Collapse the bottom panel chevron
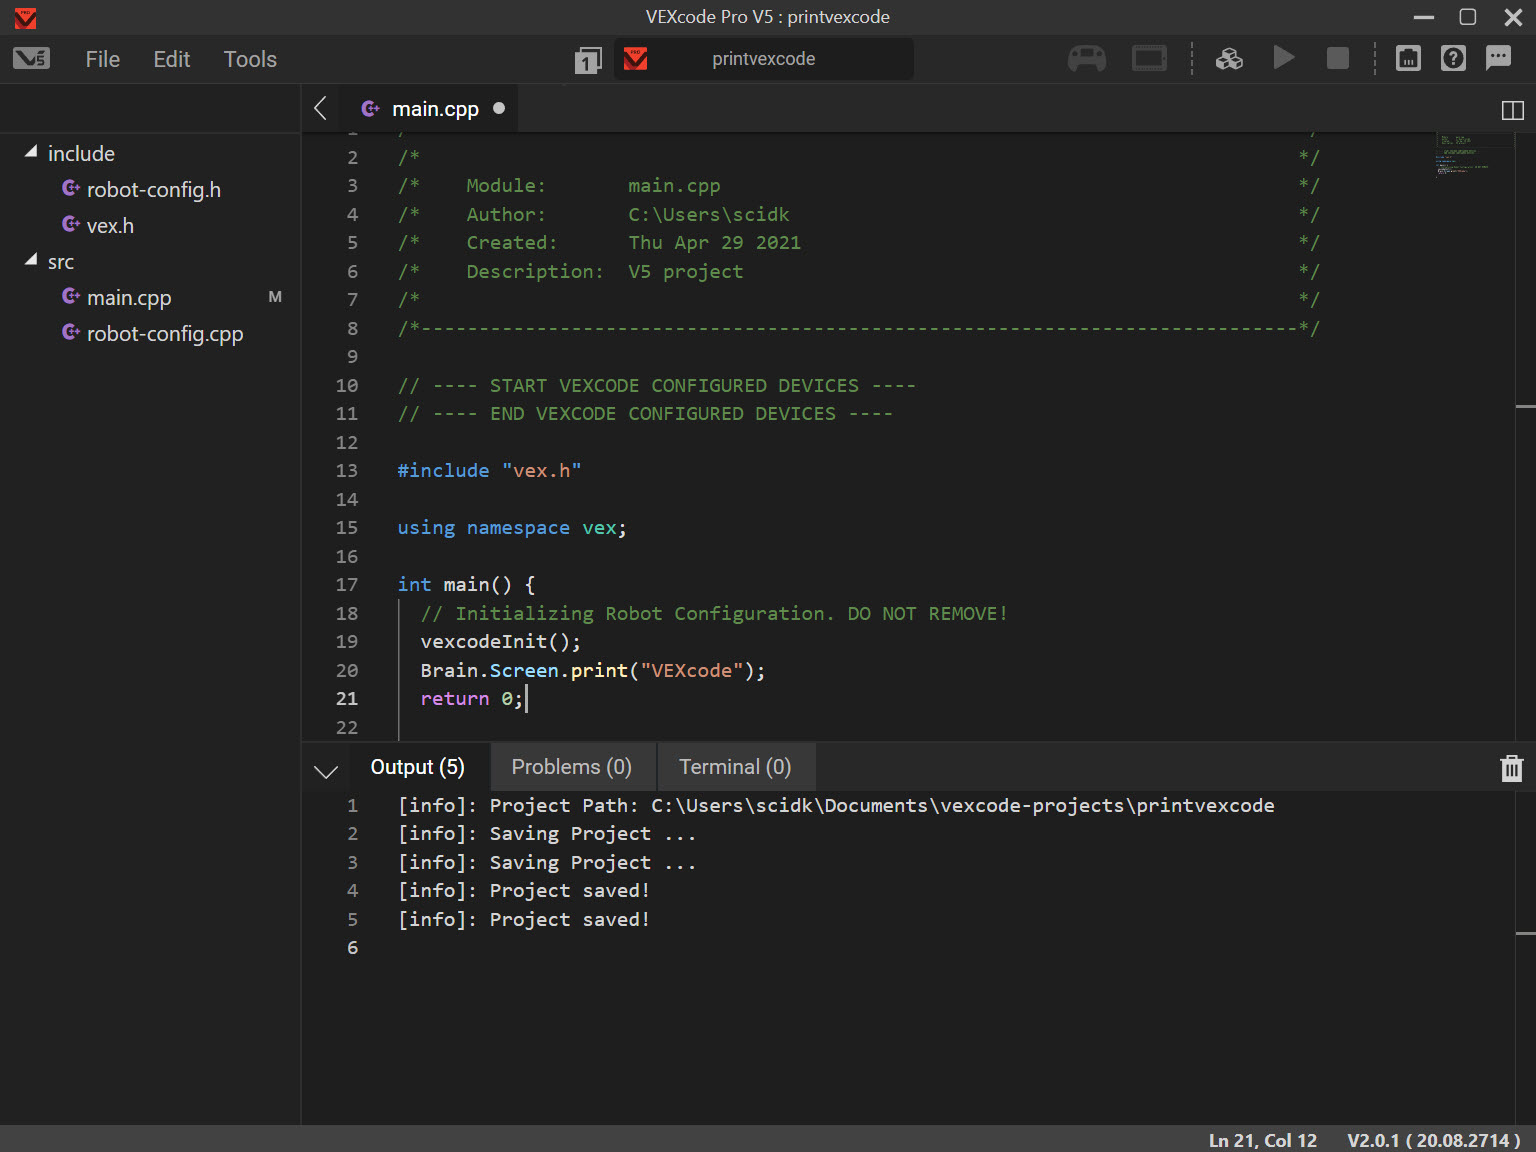Screen dimensions: 1536x1152 325,770
